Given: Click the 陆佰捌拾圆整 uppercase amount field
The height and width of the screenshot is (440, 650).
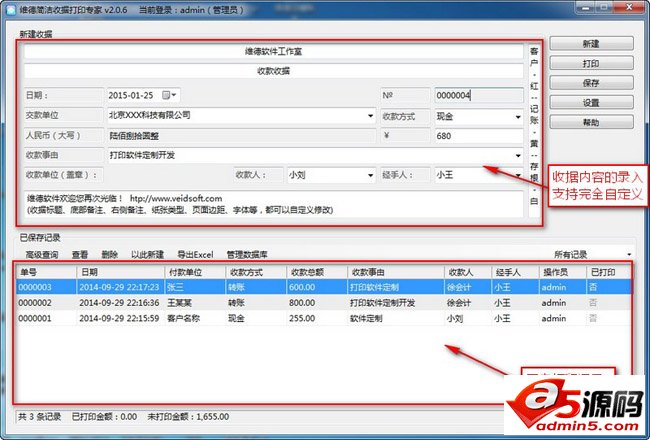Looking at the screenshot, I should coord(241,136).
